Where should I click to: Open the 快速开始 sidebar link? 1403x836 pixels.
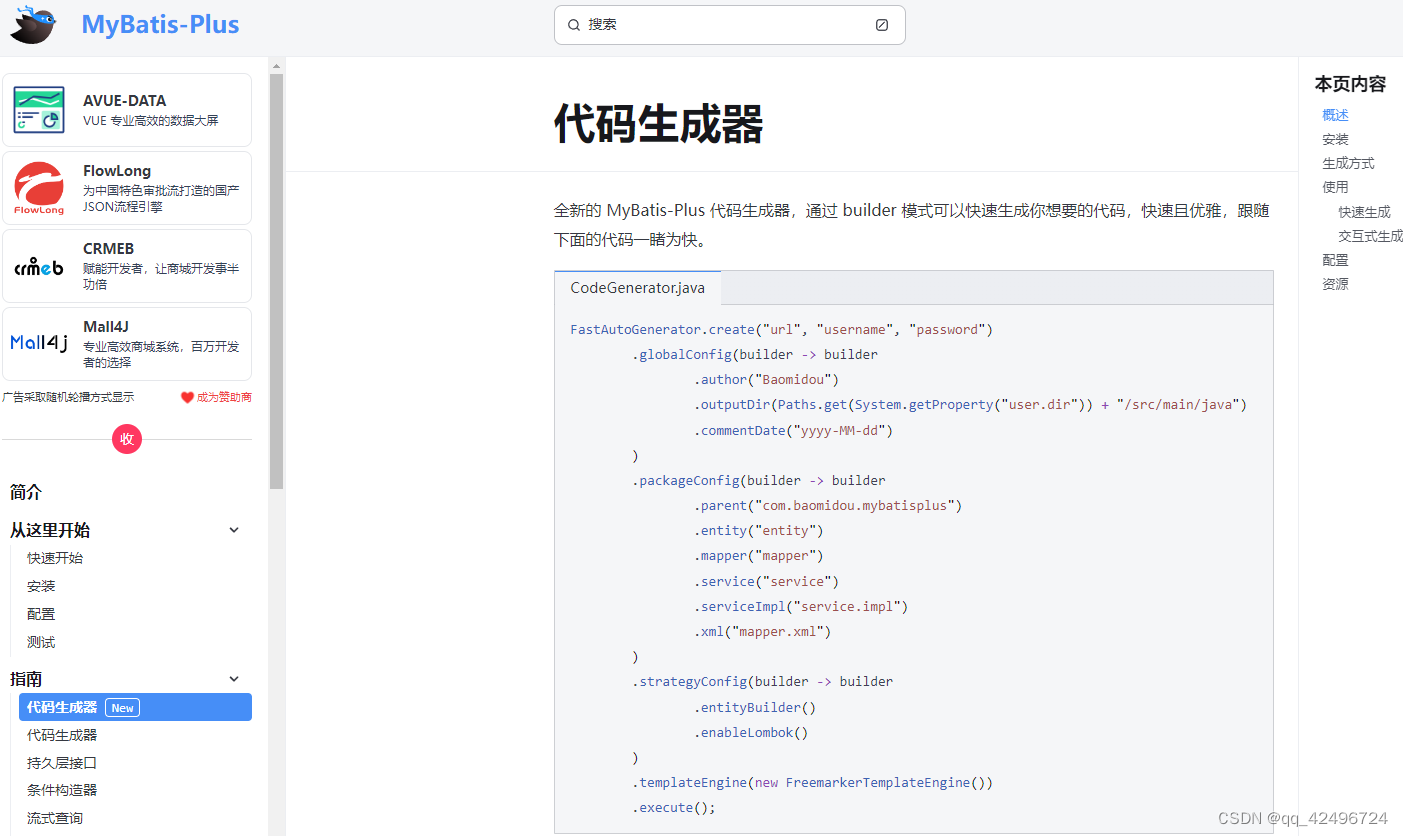click(x=54, y=557)
